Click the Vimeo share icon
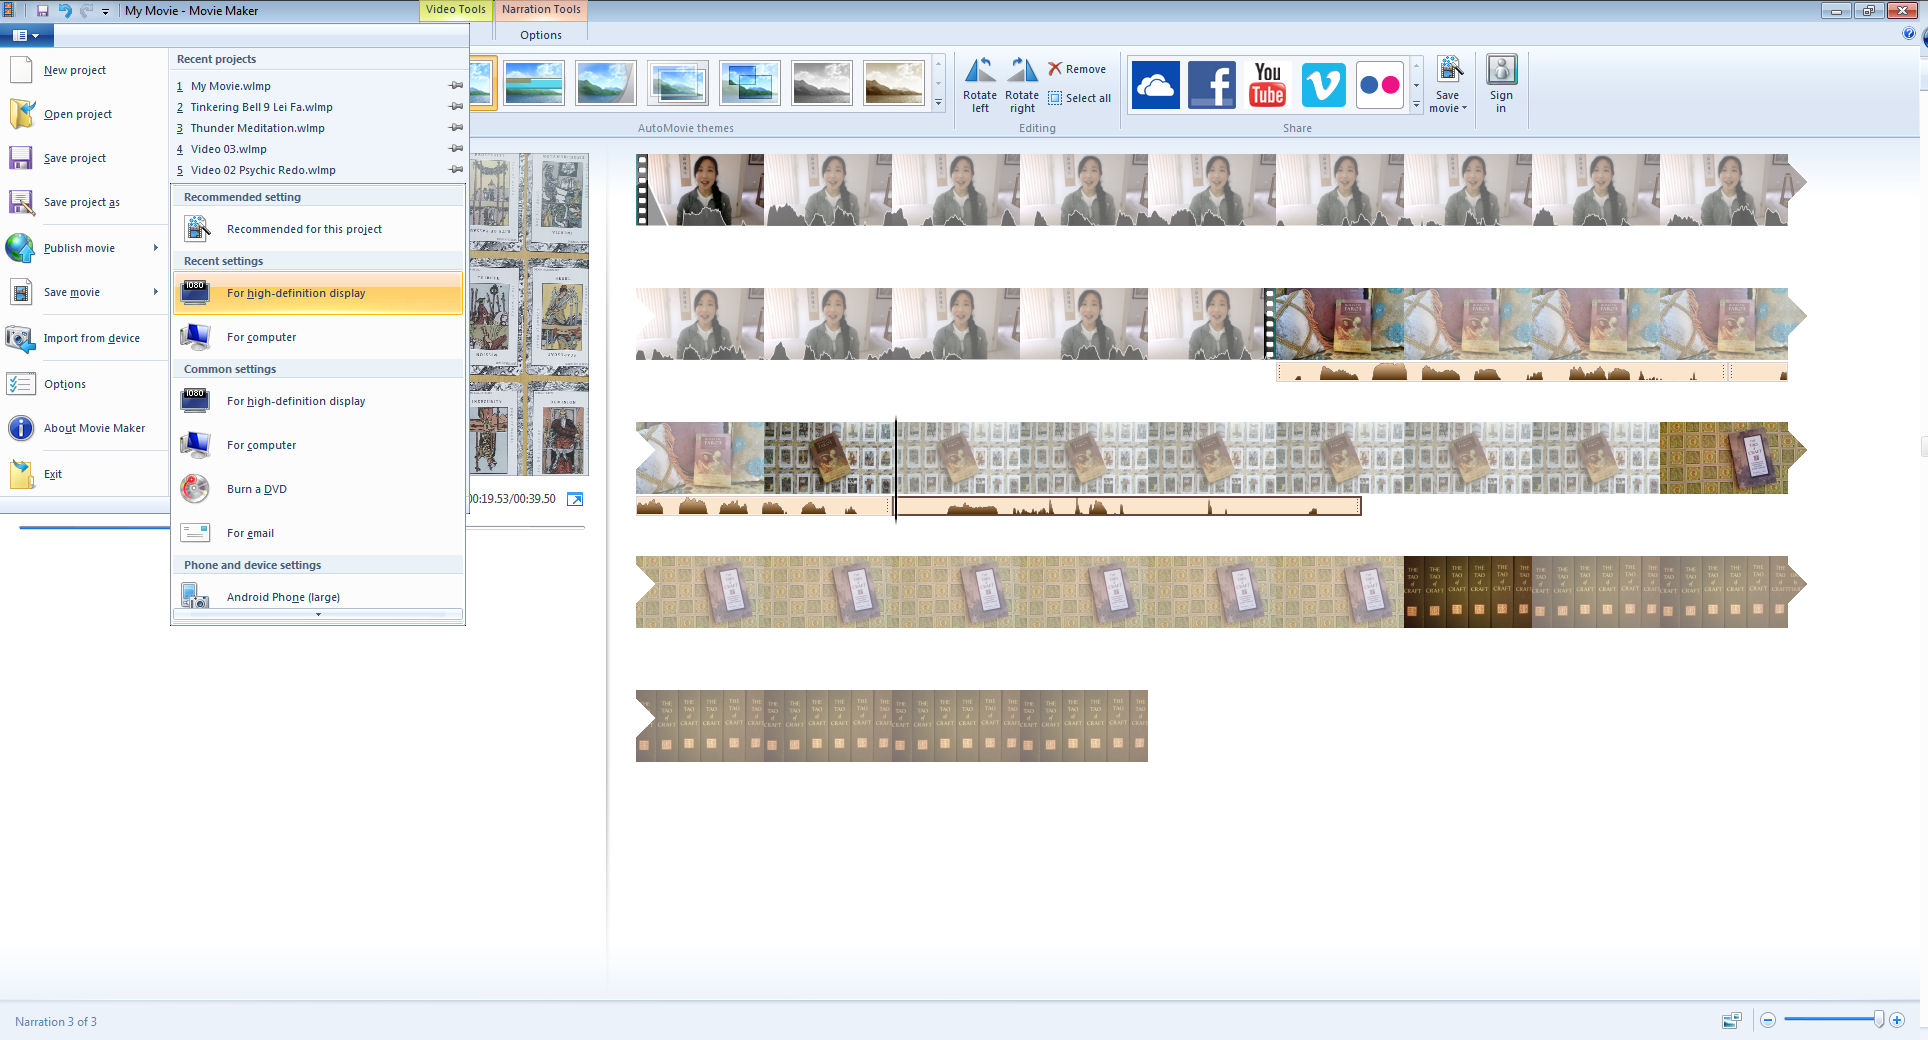This screenshot has height=1040, width=1928. point(1323,85)
